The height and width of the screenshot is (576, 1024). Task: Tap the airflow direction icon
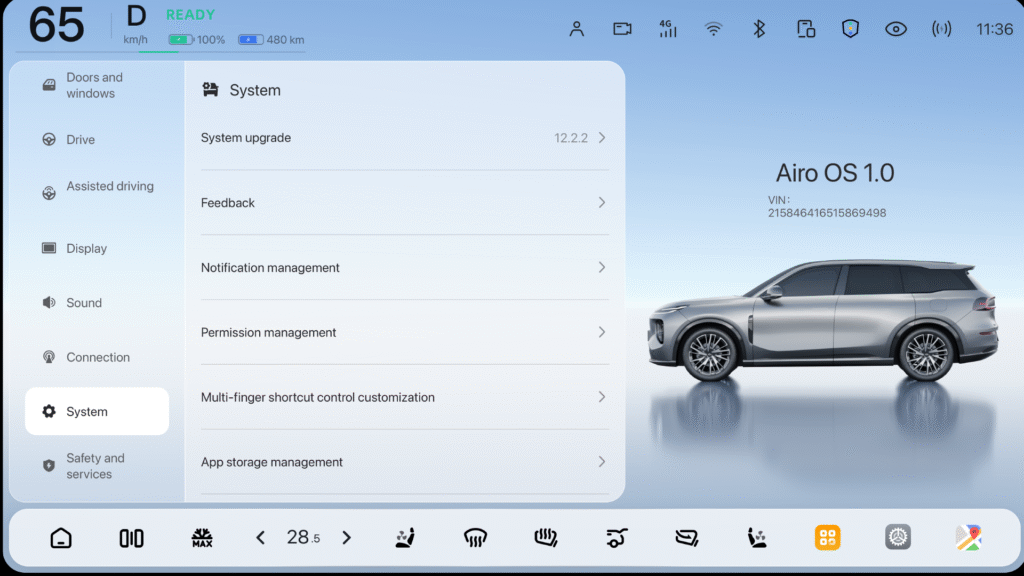(686, 537)
